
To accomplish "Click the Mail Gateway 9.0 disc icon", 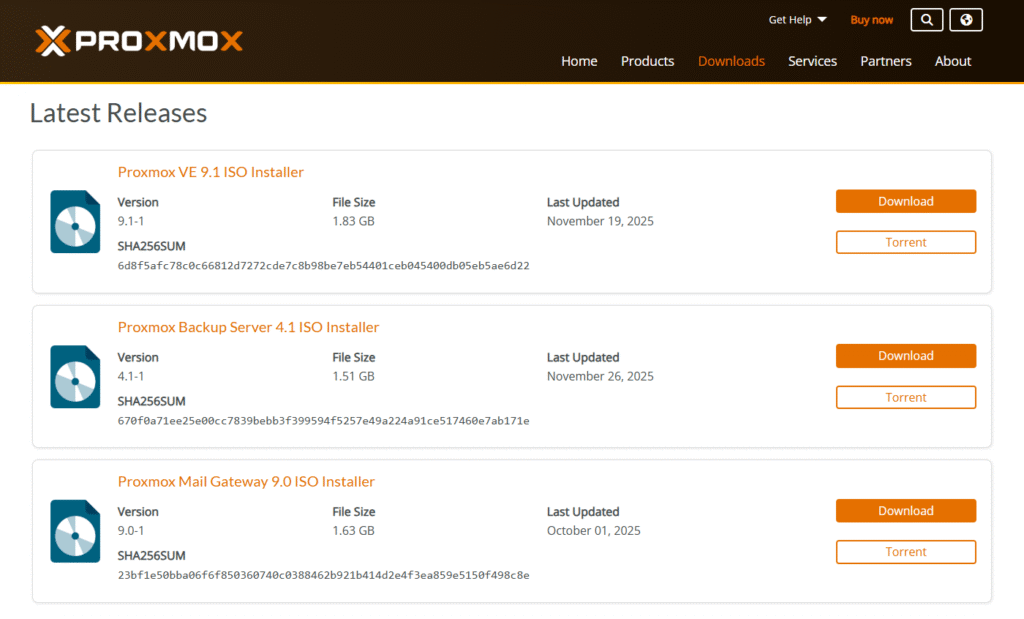I will coord(75,531).
